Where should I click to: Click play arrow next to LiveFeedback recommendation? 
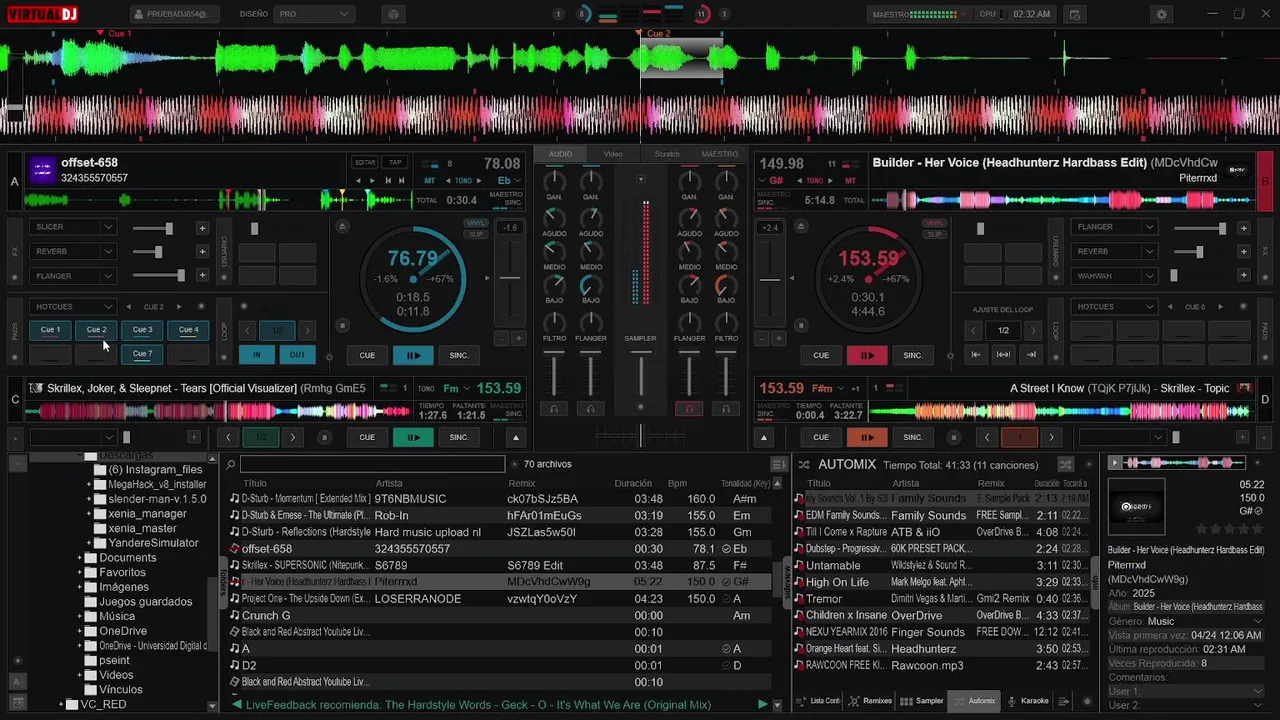pos(763,705)
